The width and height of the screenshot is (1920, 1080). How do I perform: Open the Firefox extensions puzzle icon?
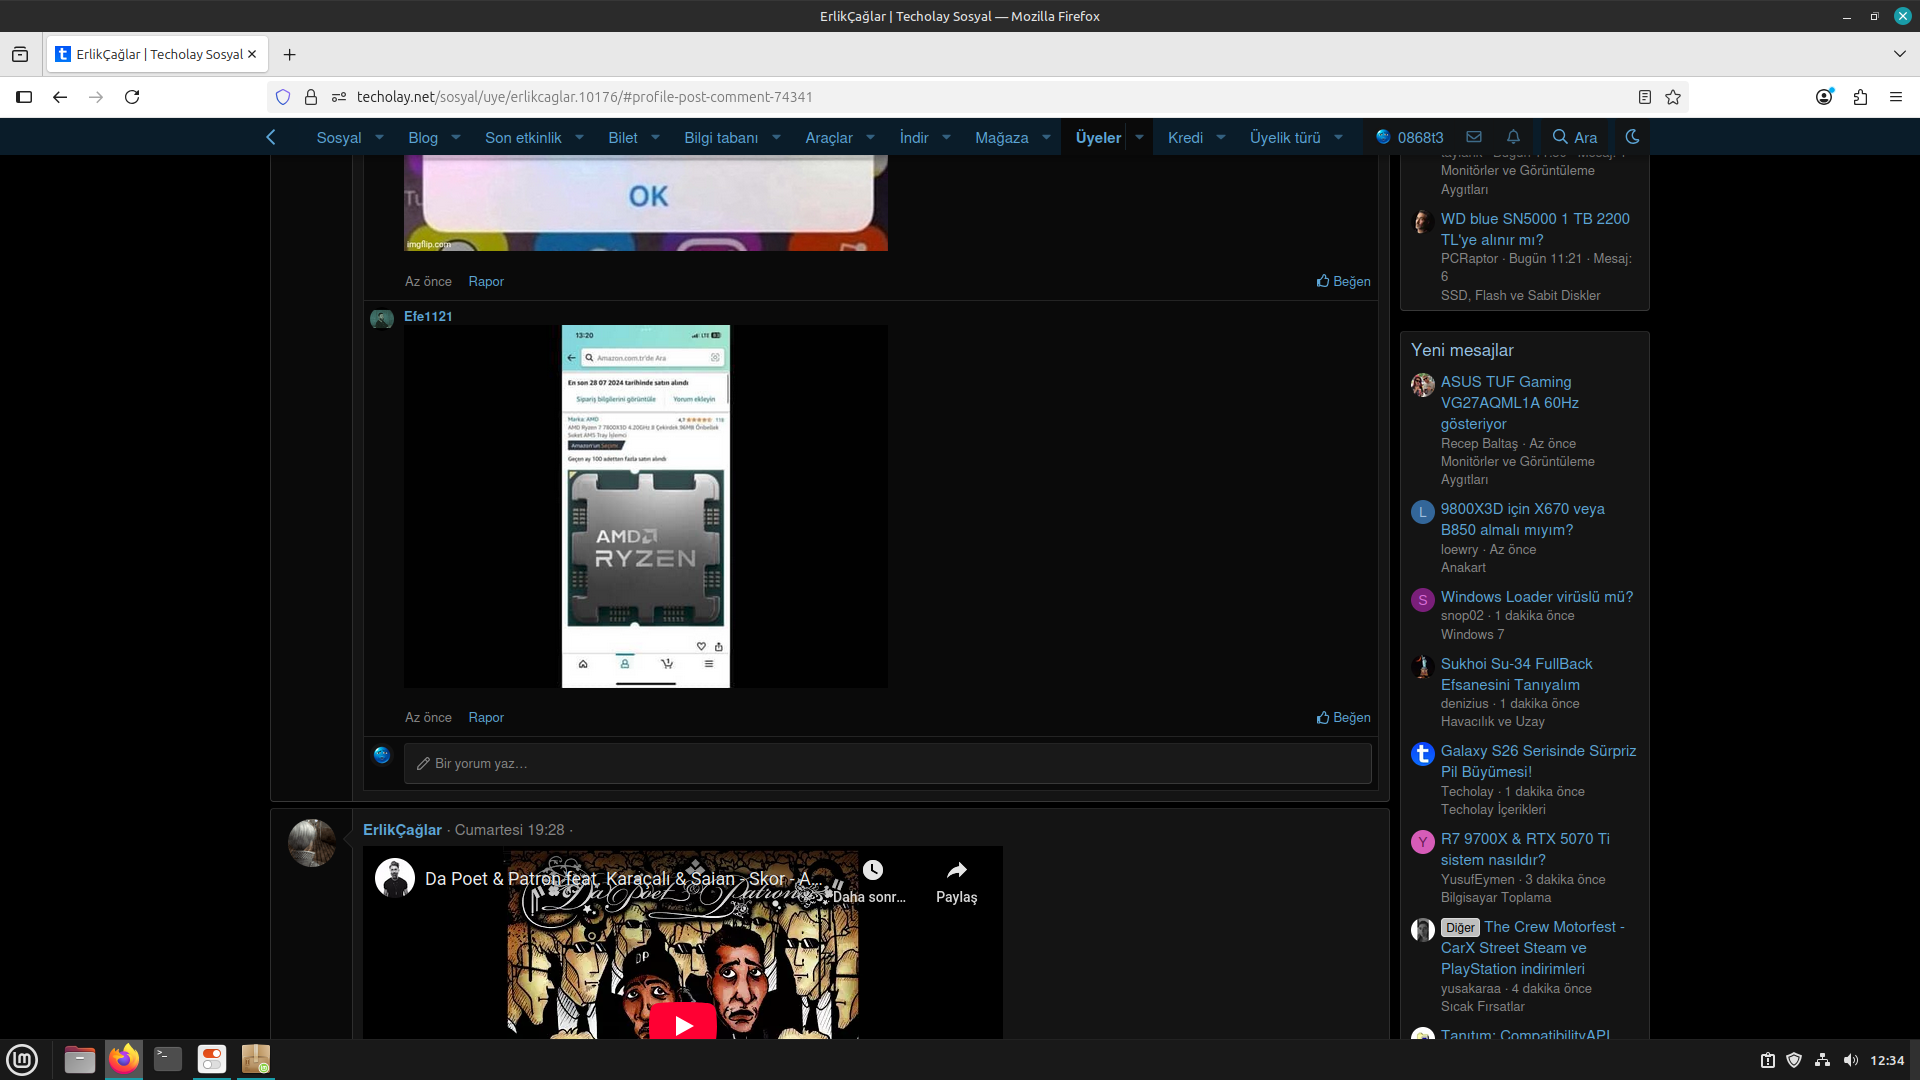pyautogui.click(x=1860, y=97)
